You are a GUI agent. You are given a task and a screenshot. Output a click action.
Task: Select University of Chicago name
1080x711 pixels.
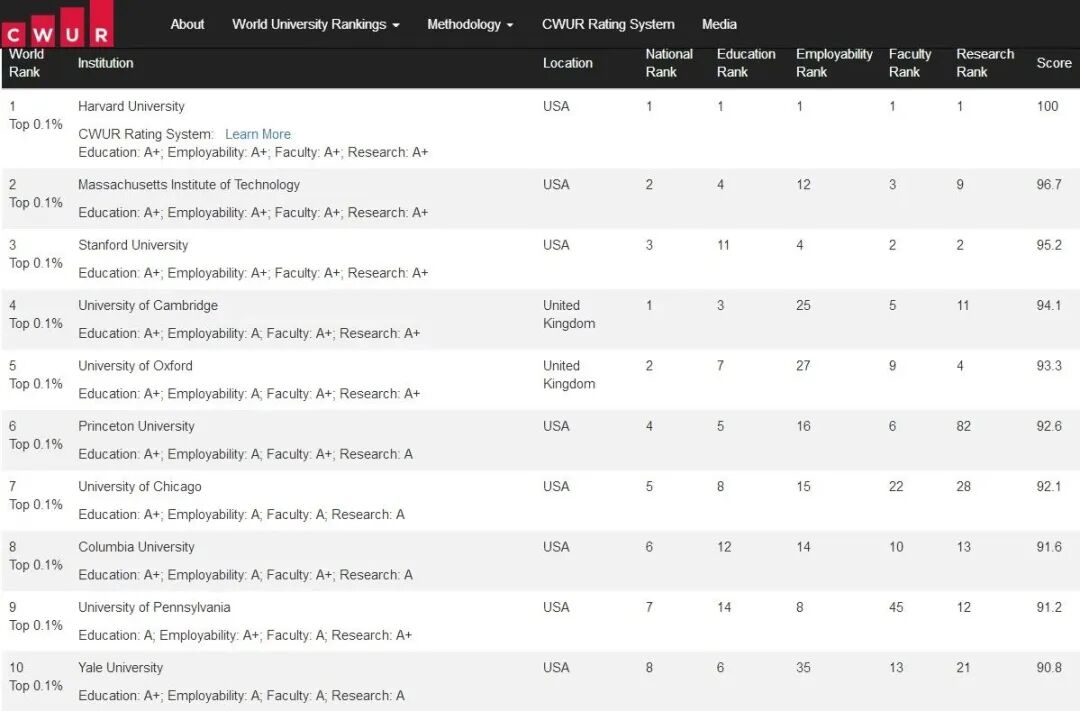click(140, 486)
